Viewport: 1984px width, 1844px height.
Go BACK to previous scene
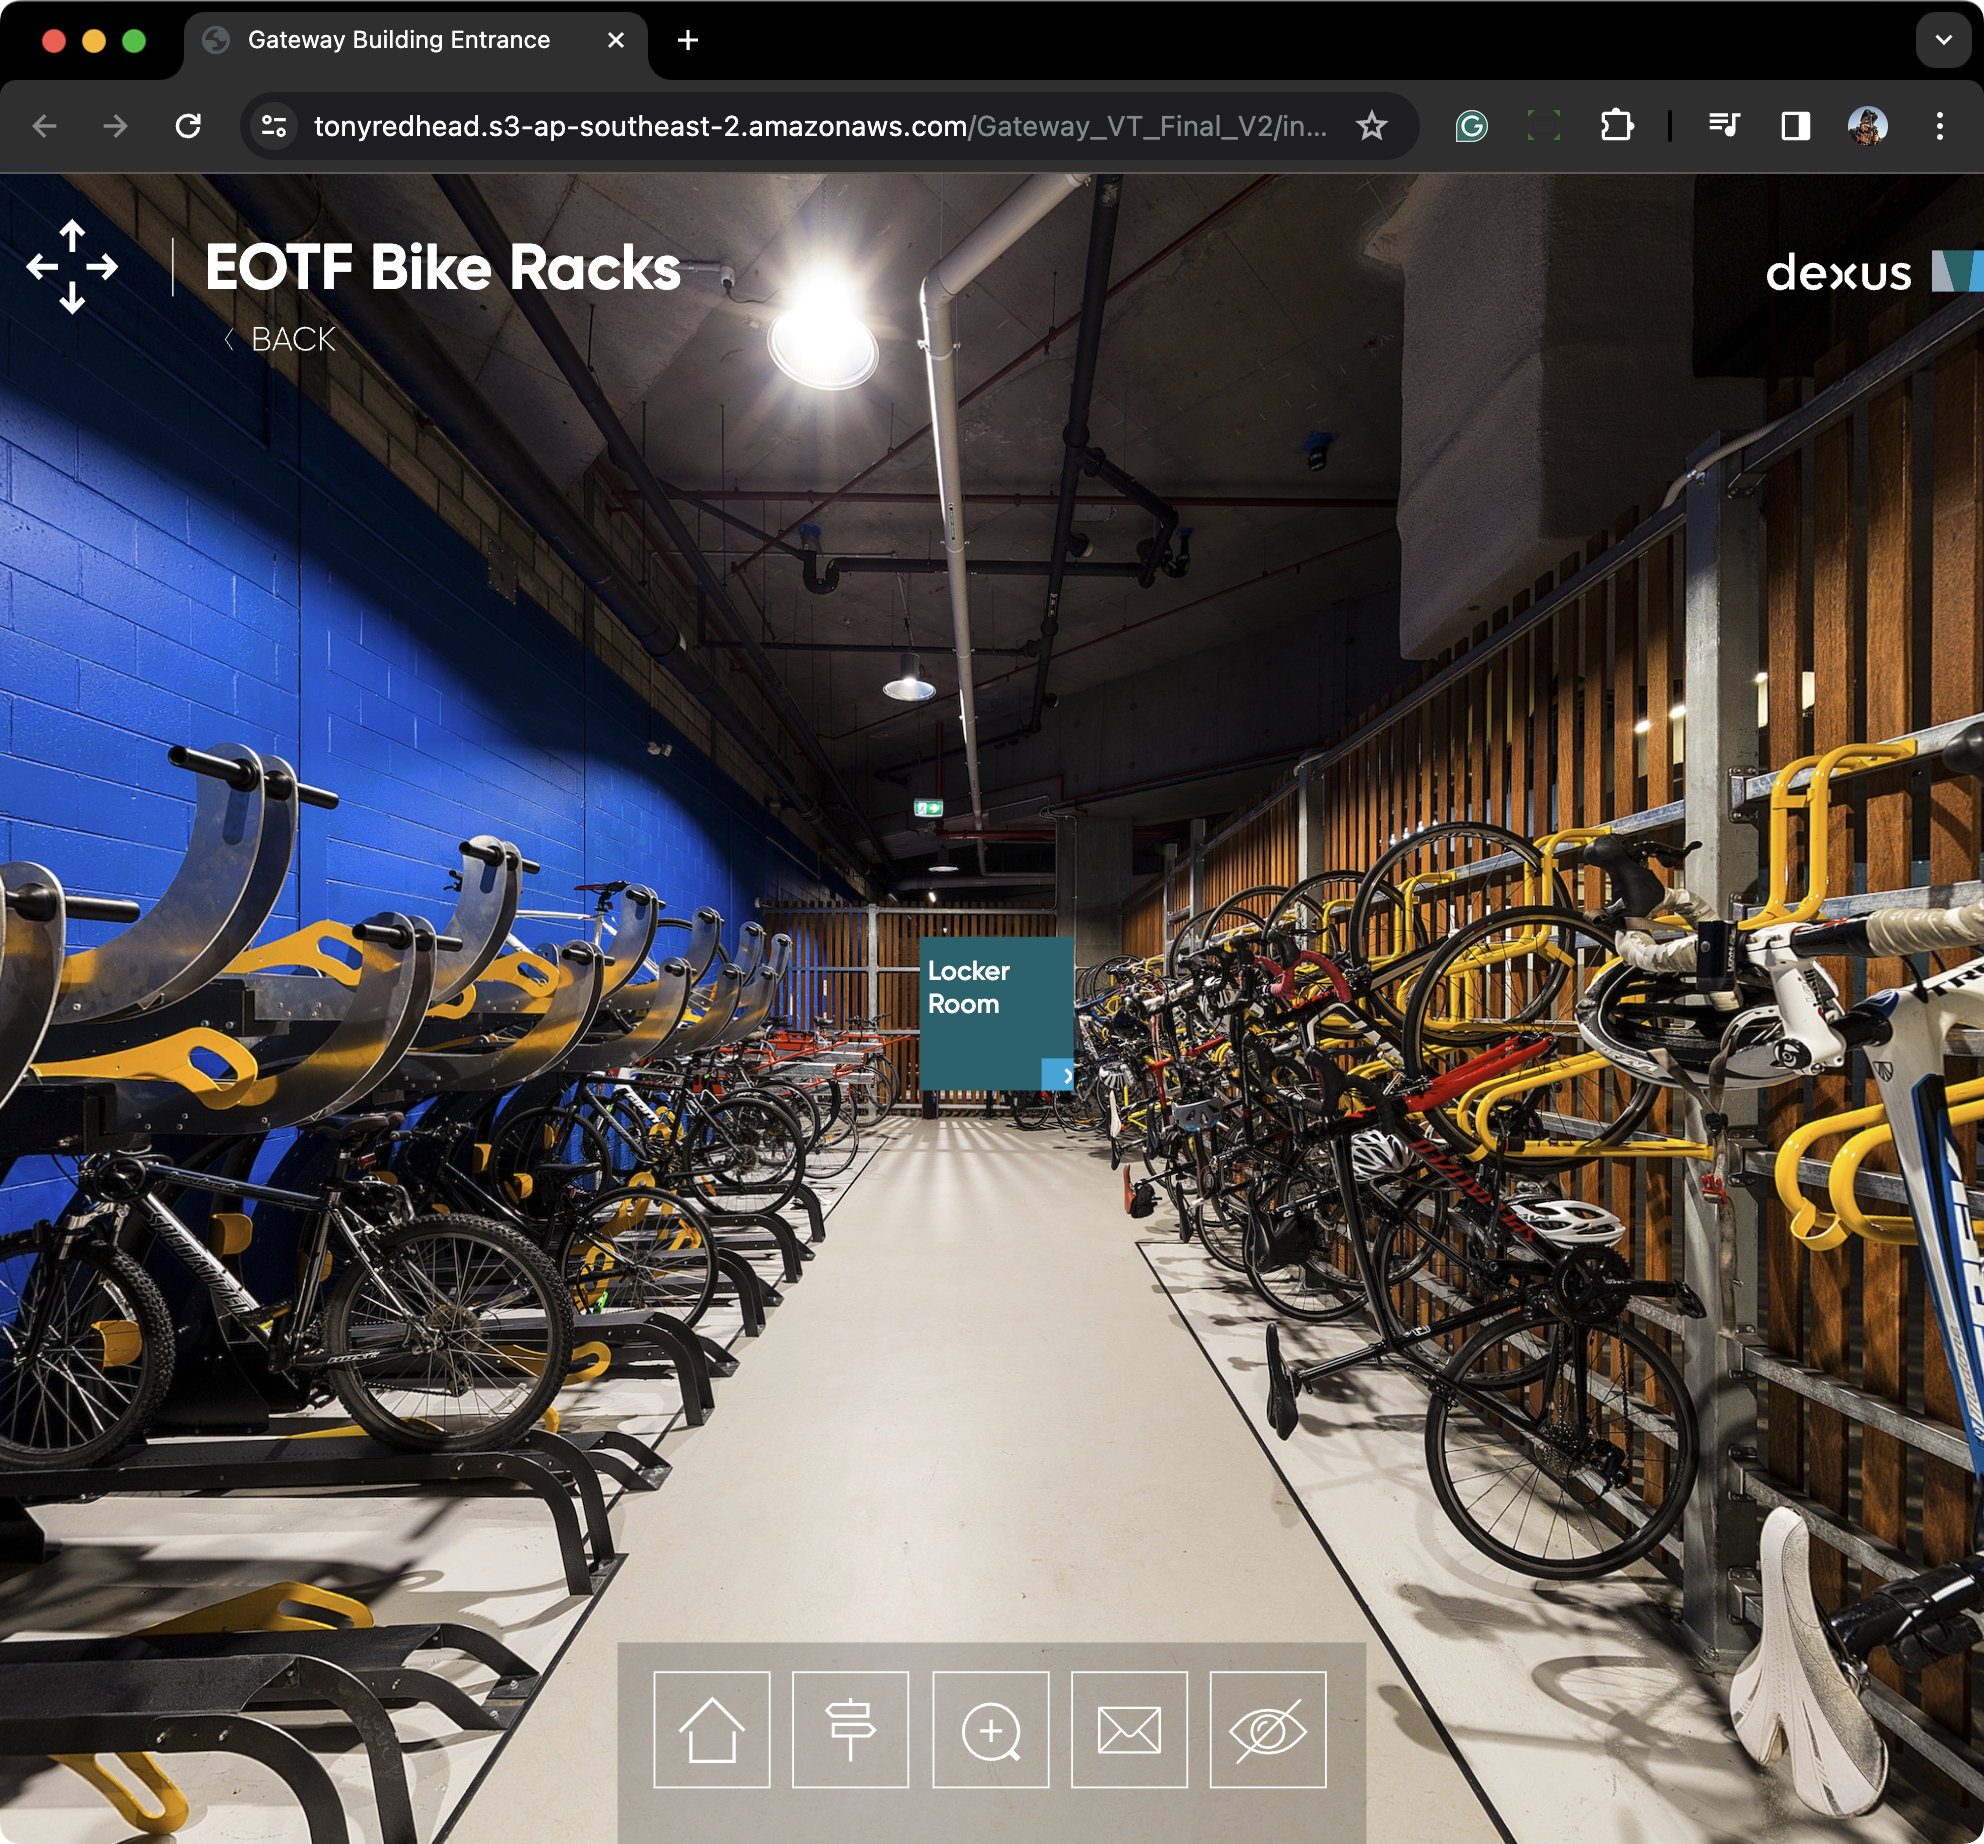(x=281, y=340)
